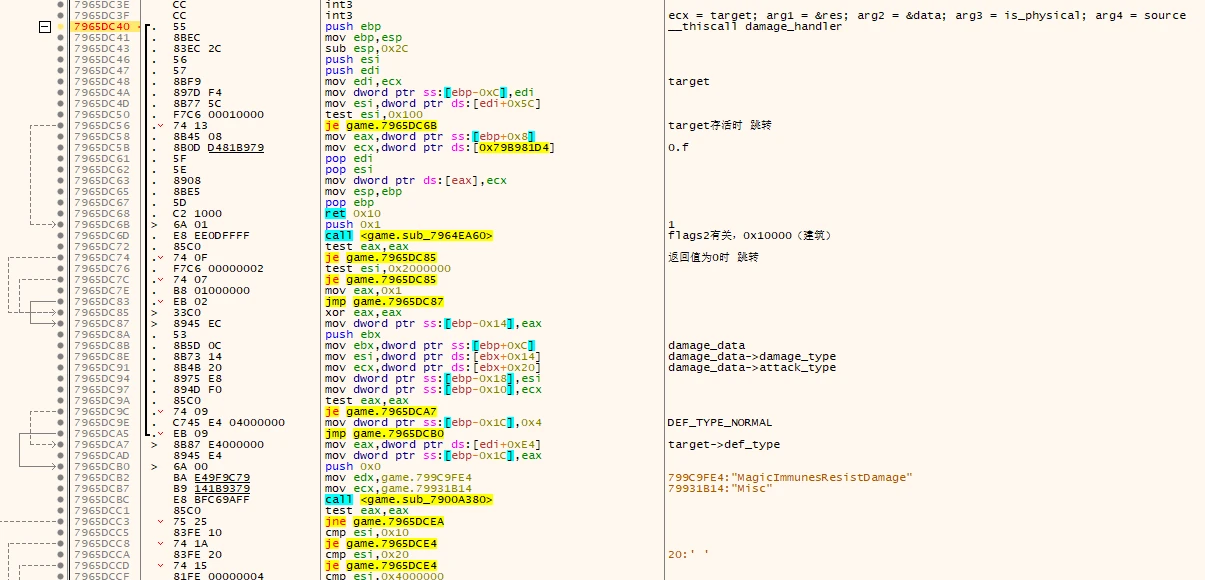The width and height of the screenshot is (1205, 580).
Task: Toggle breakpoint dot on row 7965DCC3
Action: 62,522
